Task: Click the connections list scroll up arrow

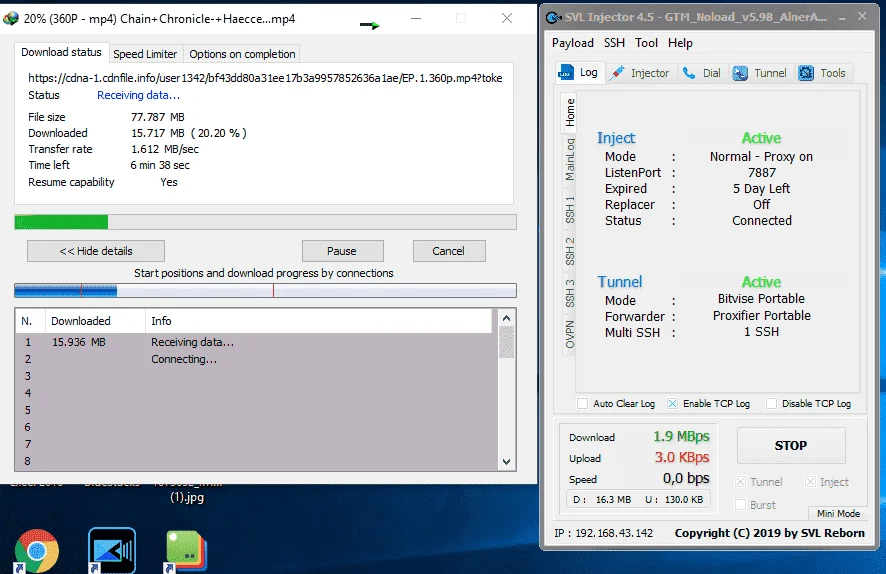Action: tap(506, 318)
